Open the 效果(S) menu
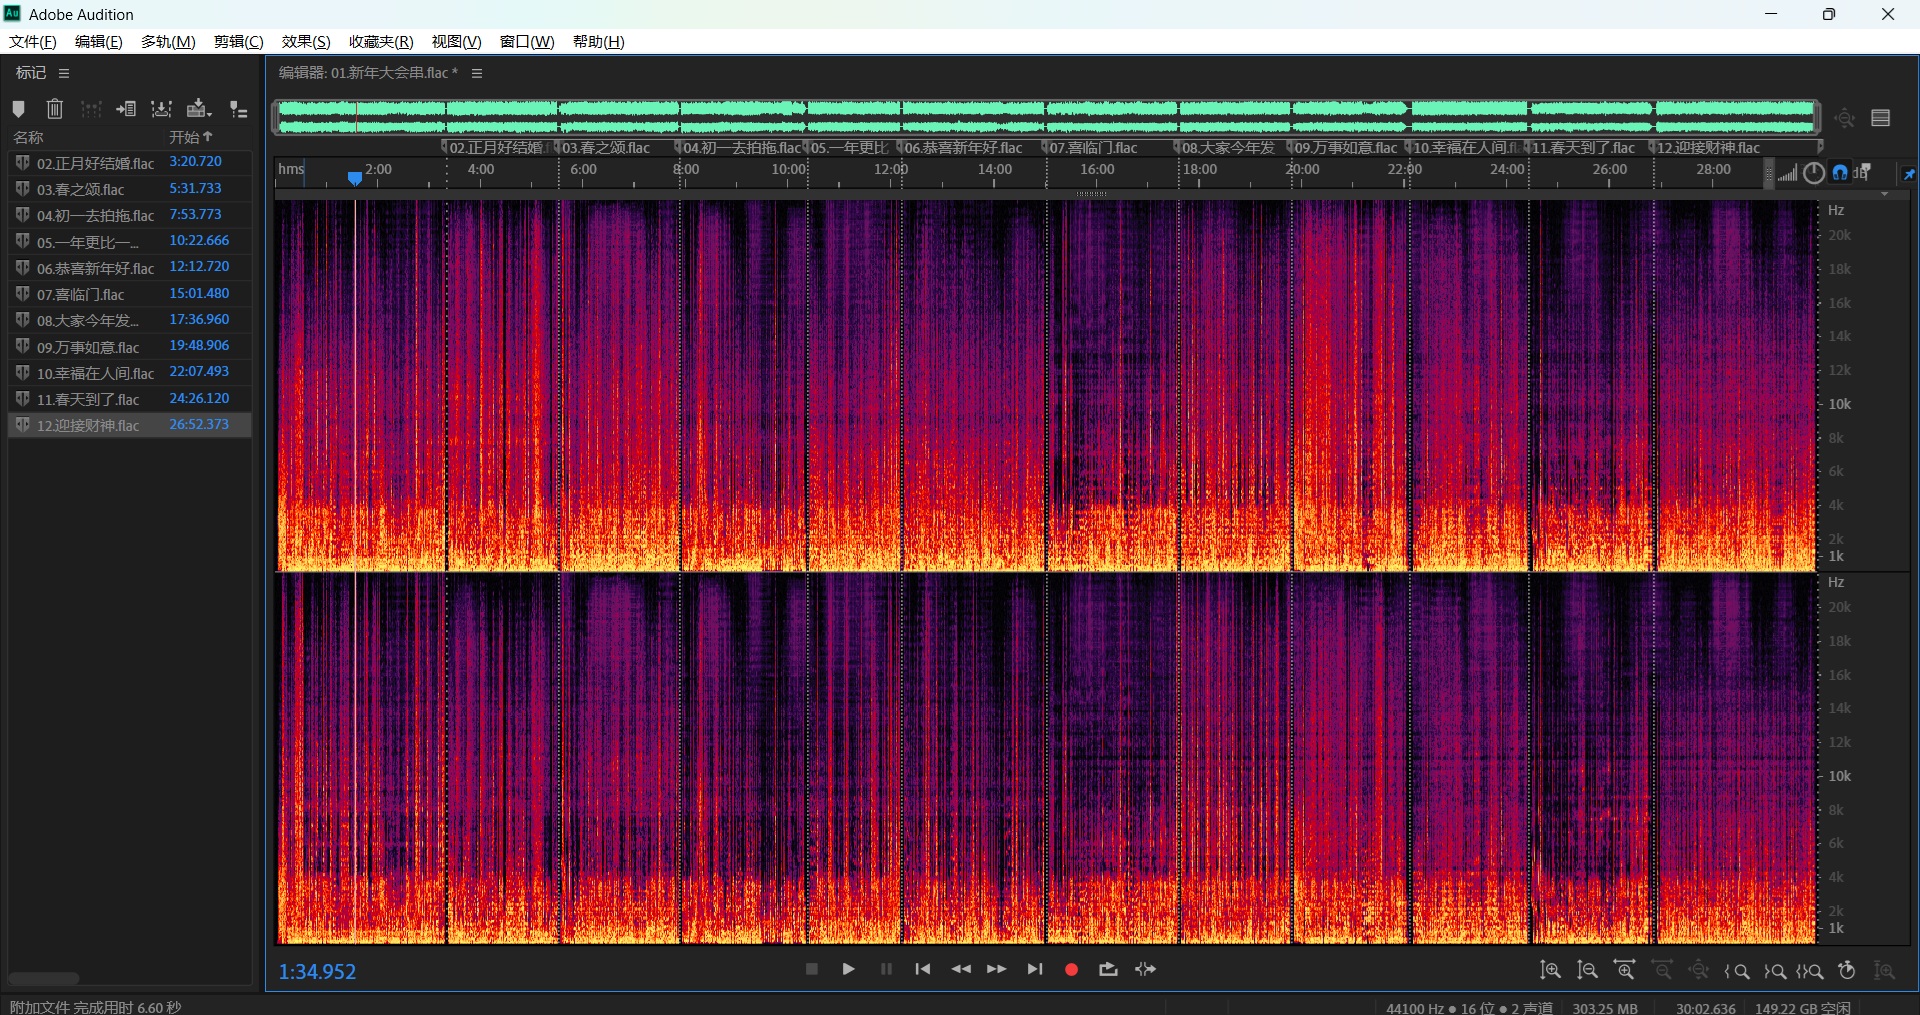This screenshot has width=1920, height=1015. point(305,41)
